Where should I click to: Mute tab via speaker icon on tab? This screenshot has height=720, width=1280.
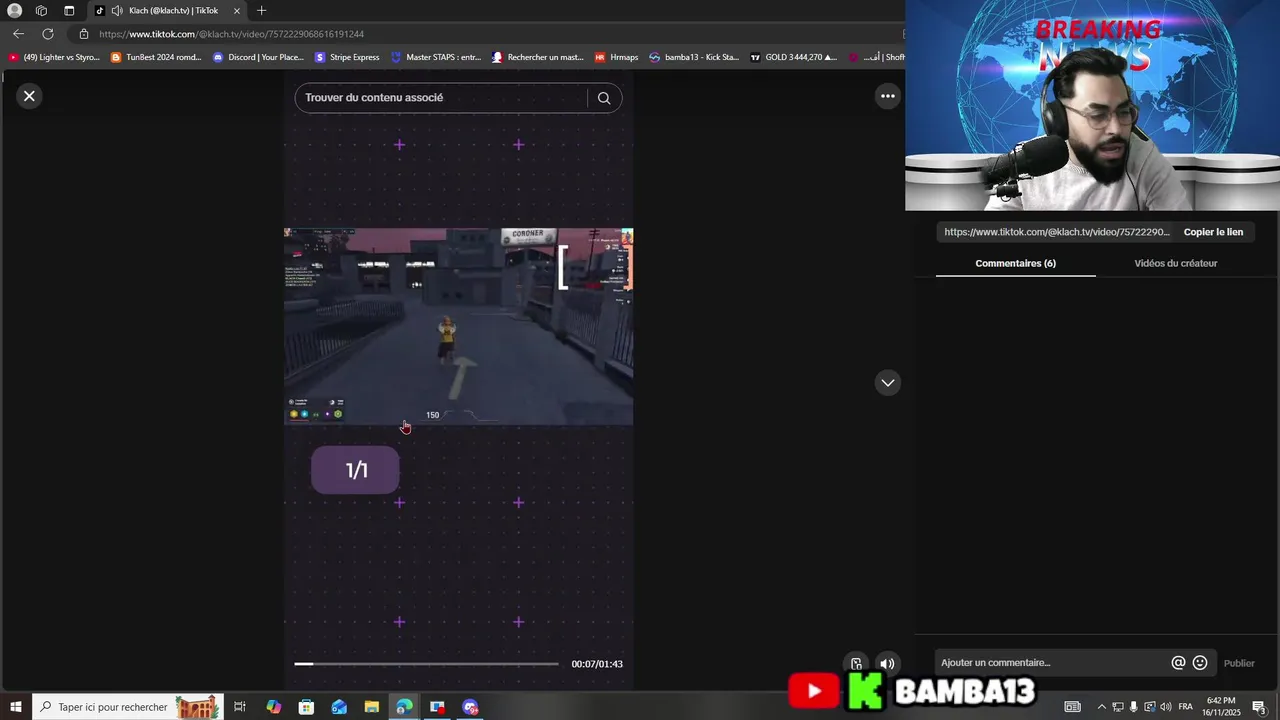point(117,10)
